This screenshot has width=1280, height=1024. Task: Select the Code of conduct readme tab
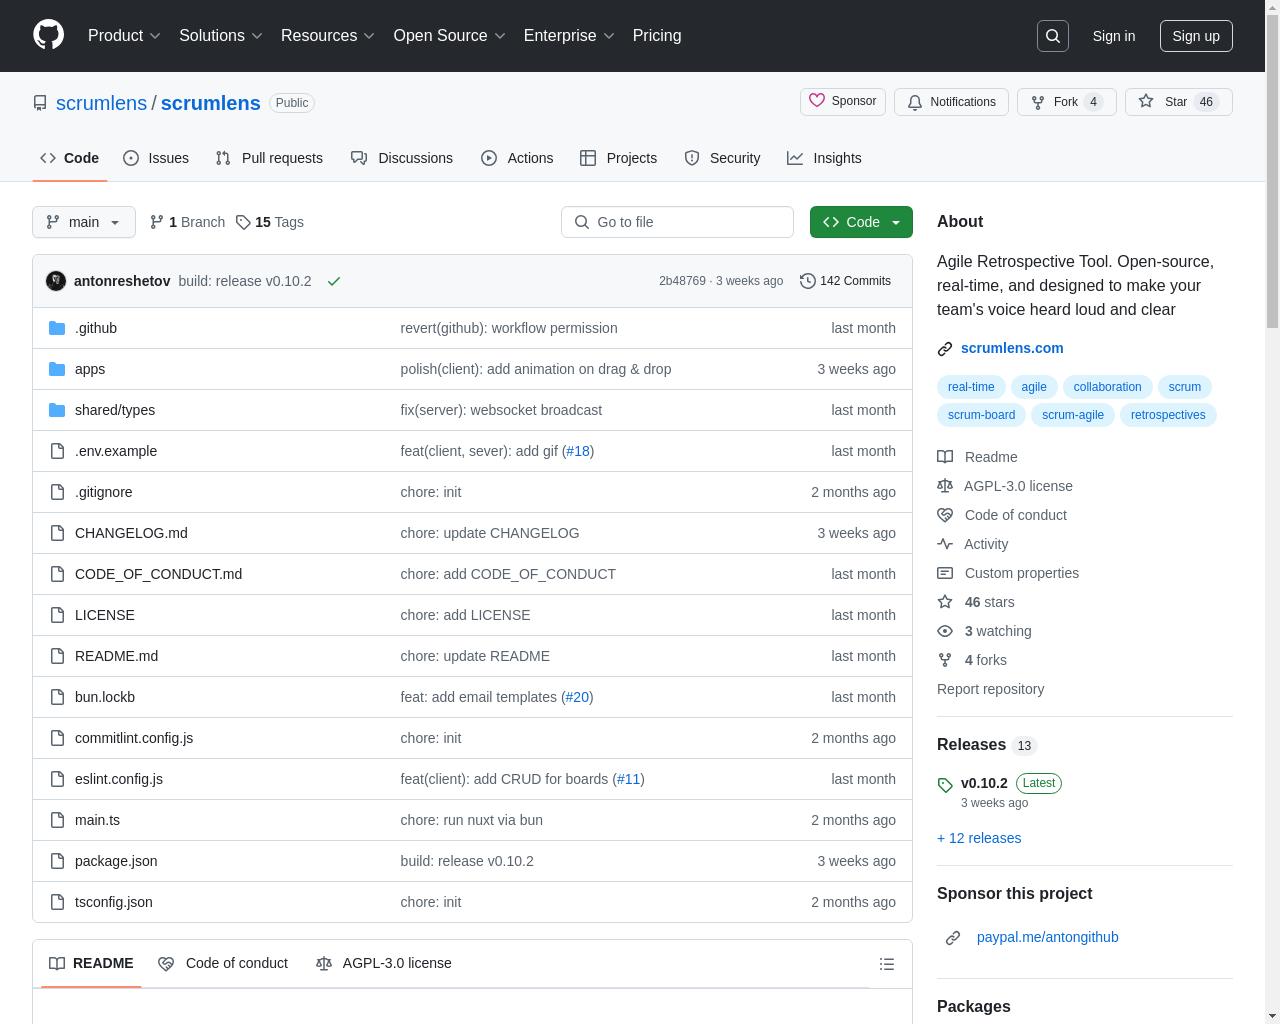(x=223, y=963)
